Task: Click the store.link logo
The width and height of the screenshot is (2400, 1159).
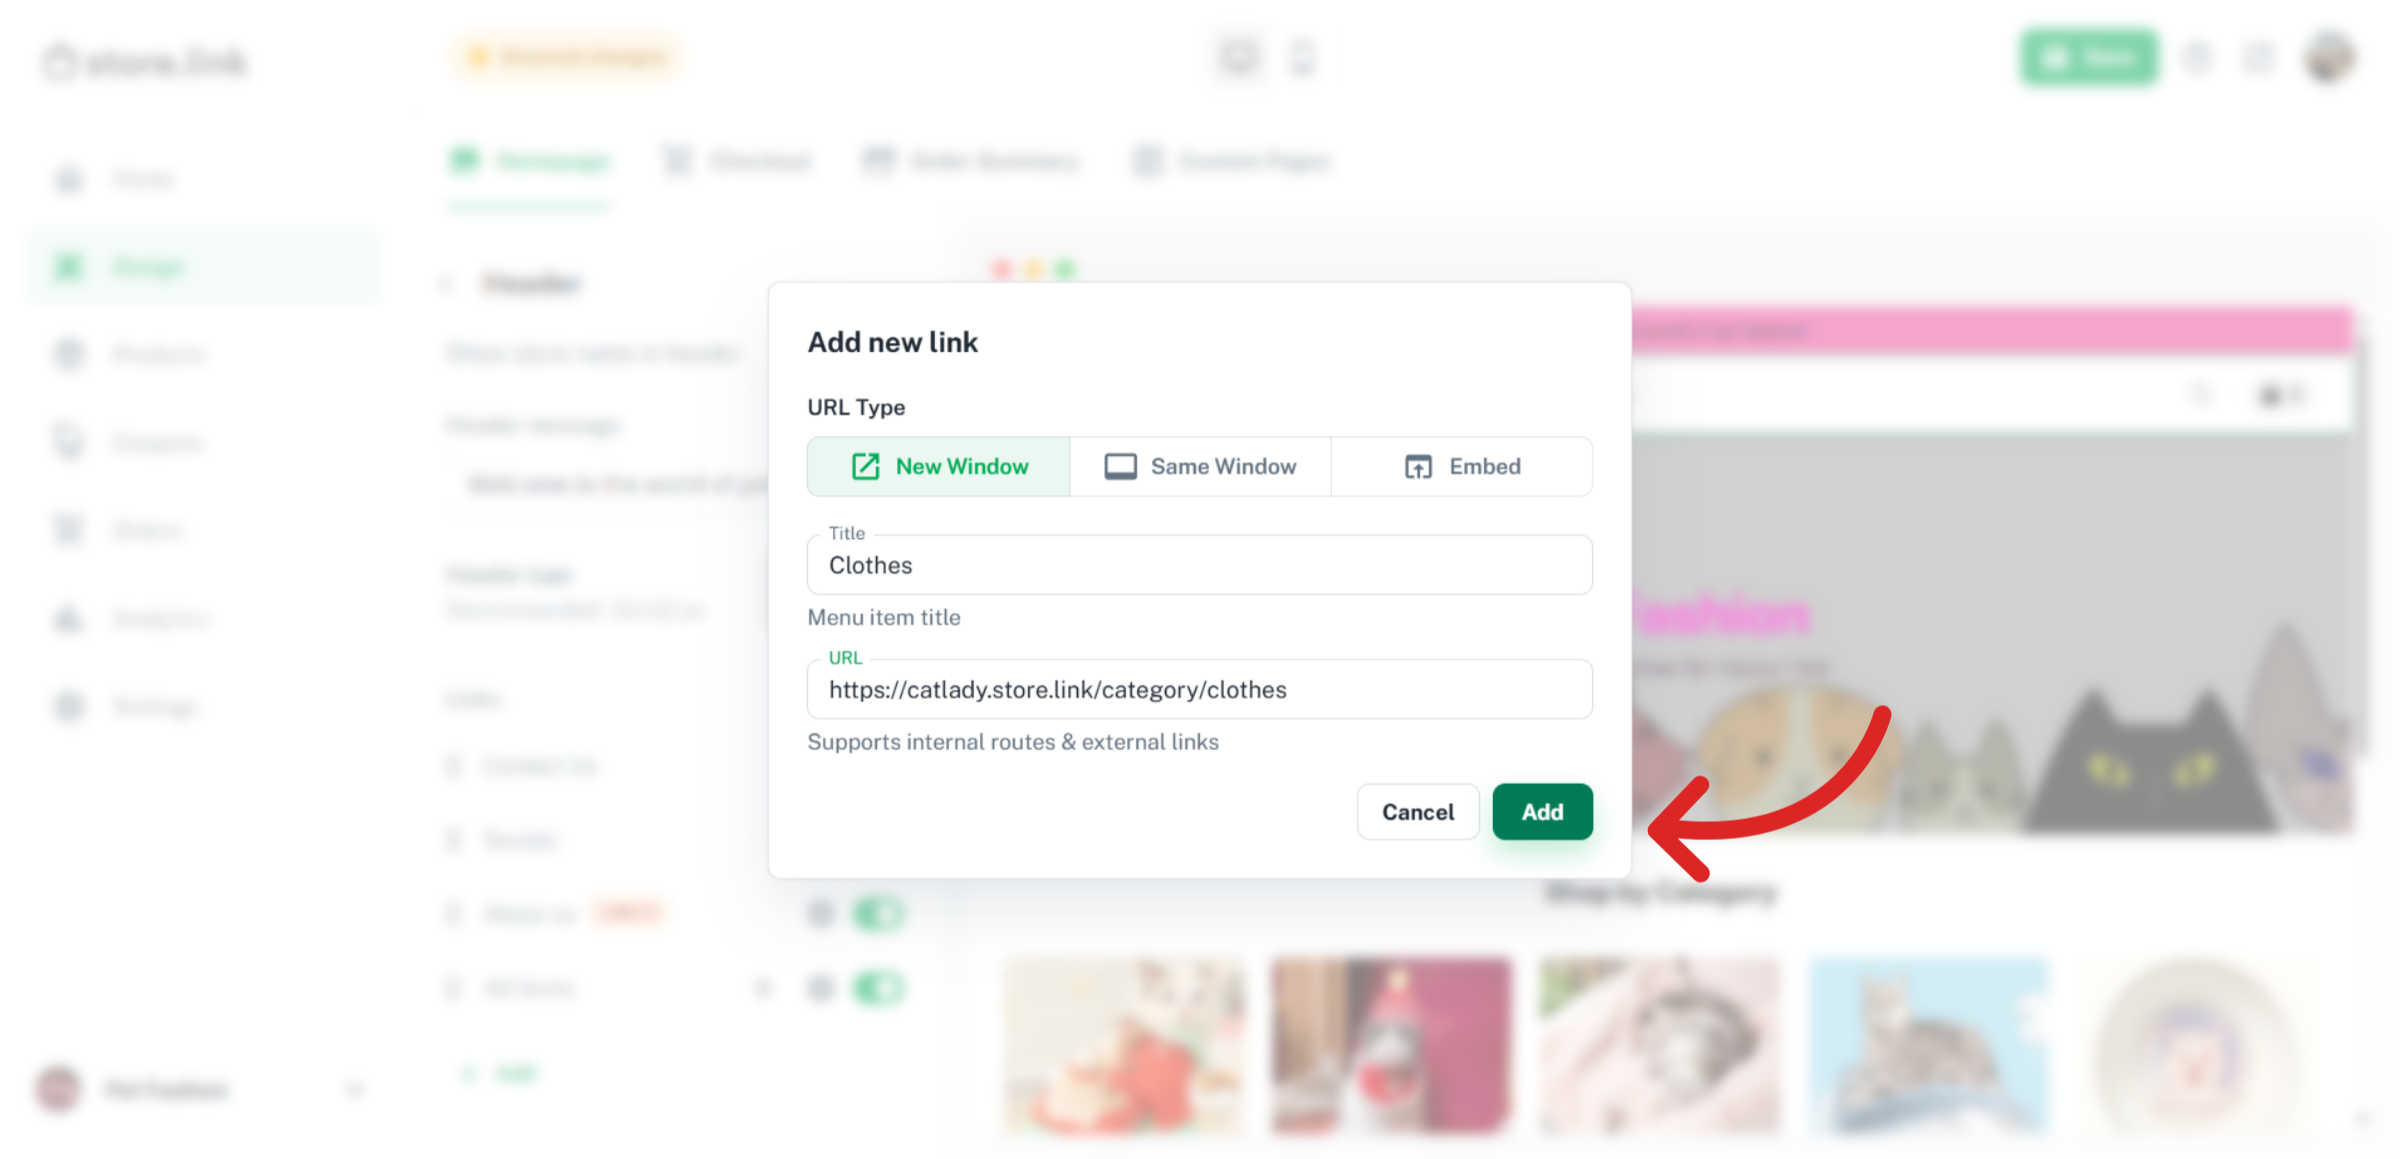Action: [145, 61]
